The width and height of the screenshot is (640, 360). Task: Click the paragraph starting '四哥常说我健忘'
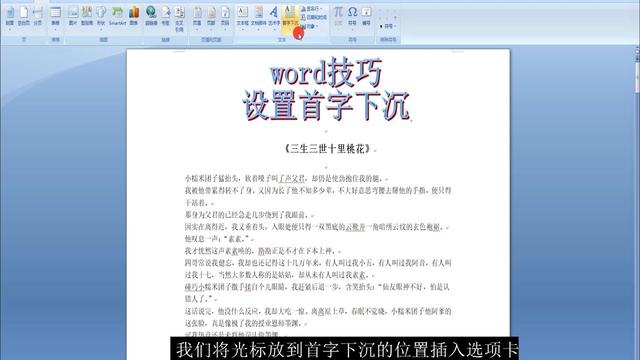pyautogui.click(x=318, y=269)
